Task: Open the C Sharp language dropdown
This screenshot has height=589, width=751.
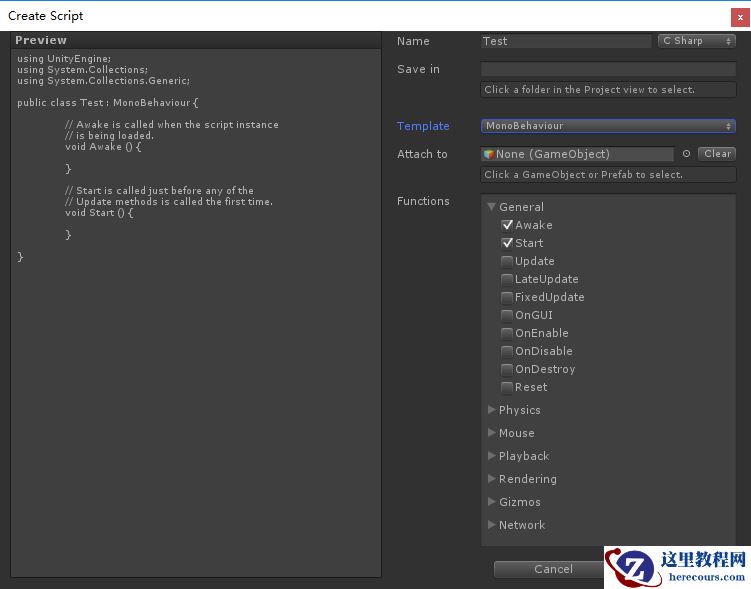Action: point(696,41)
